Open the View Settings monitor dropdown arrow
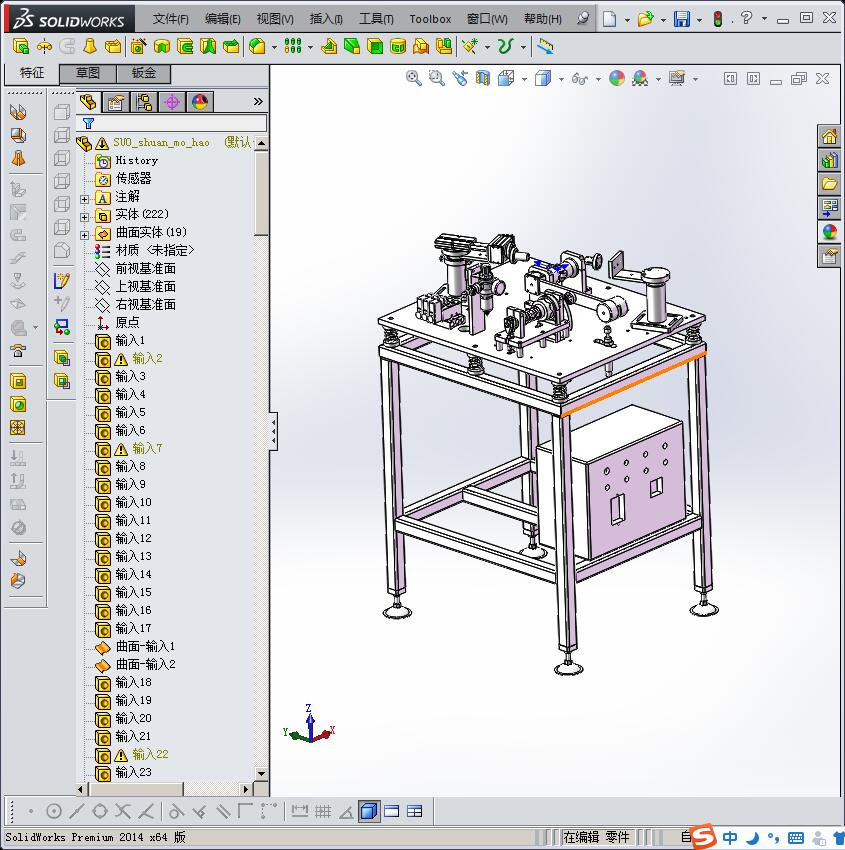845x850 pixels. coord(695,80)
